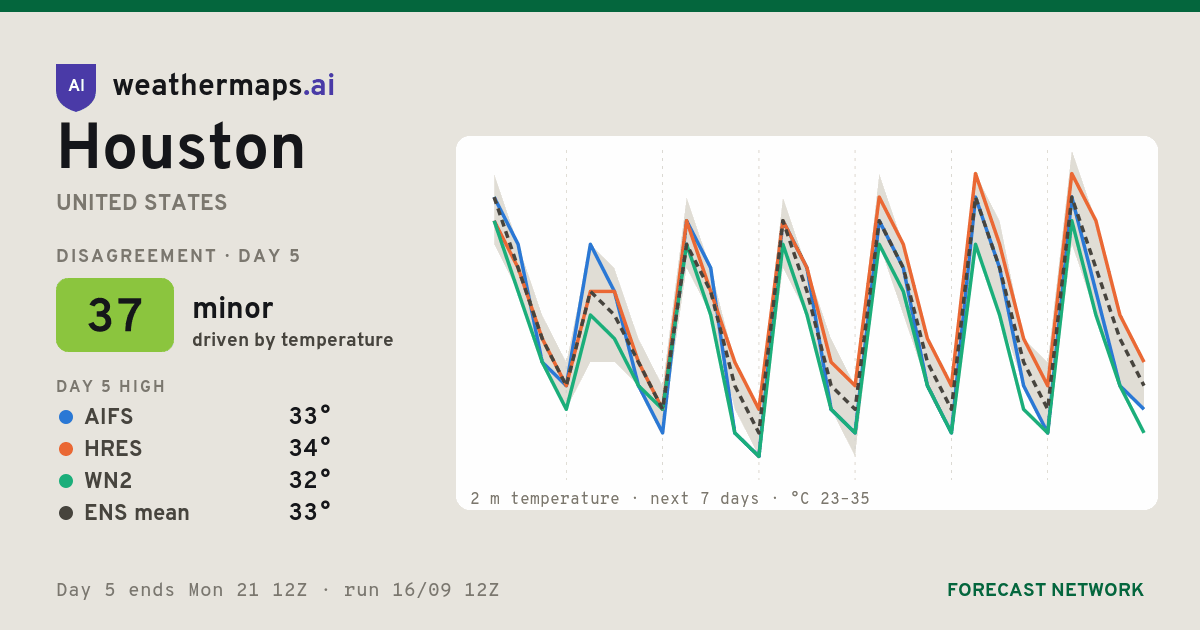
Task: Click the DAY 5 HIGH section heading
Action: pyautogui.click(x=111, y=387)
